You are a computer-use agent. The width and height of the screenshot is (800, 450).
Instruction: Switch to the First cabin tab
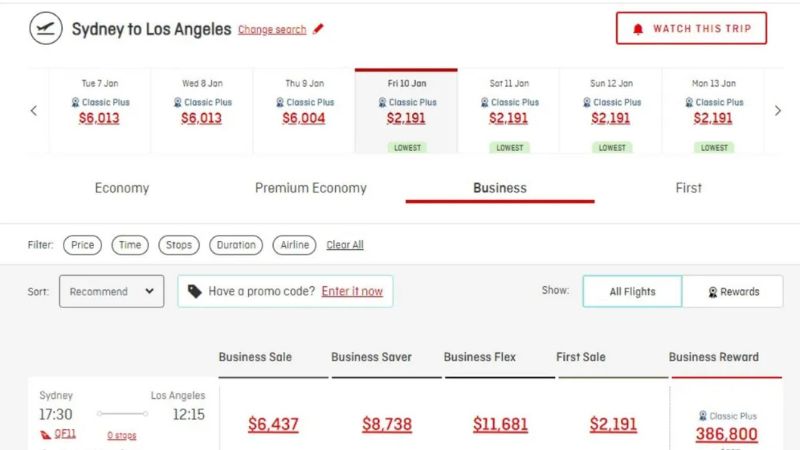(x=688, y=188)
